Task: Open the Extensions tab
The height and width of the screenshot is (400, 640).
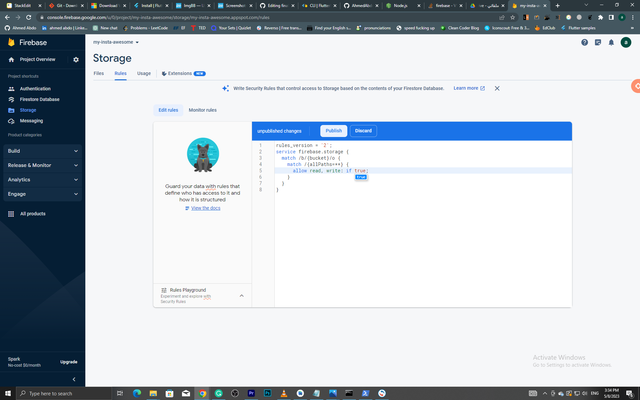Action: point(184,73)
